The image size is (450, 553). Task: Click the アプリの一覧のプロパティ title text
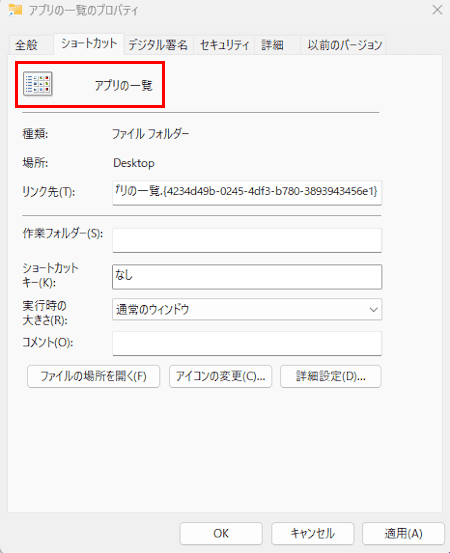[x=84, y=10]
